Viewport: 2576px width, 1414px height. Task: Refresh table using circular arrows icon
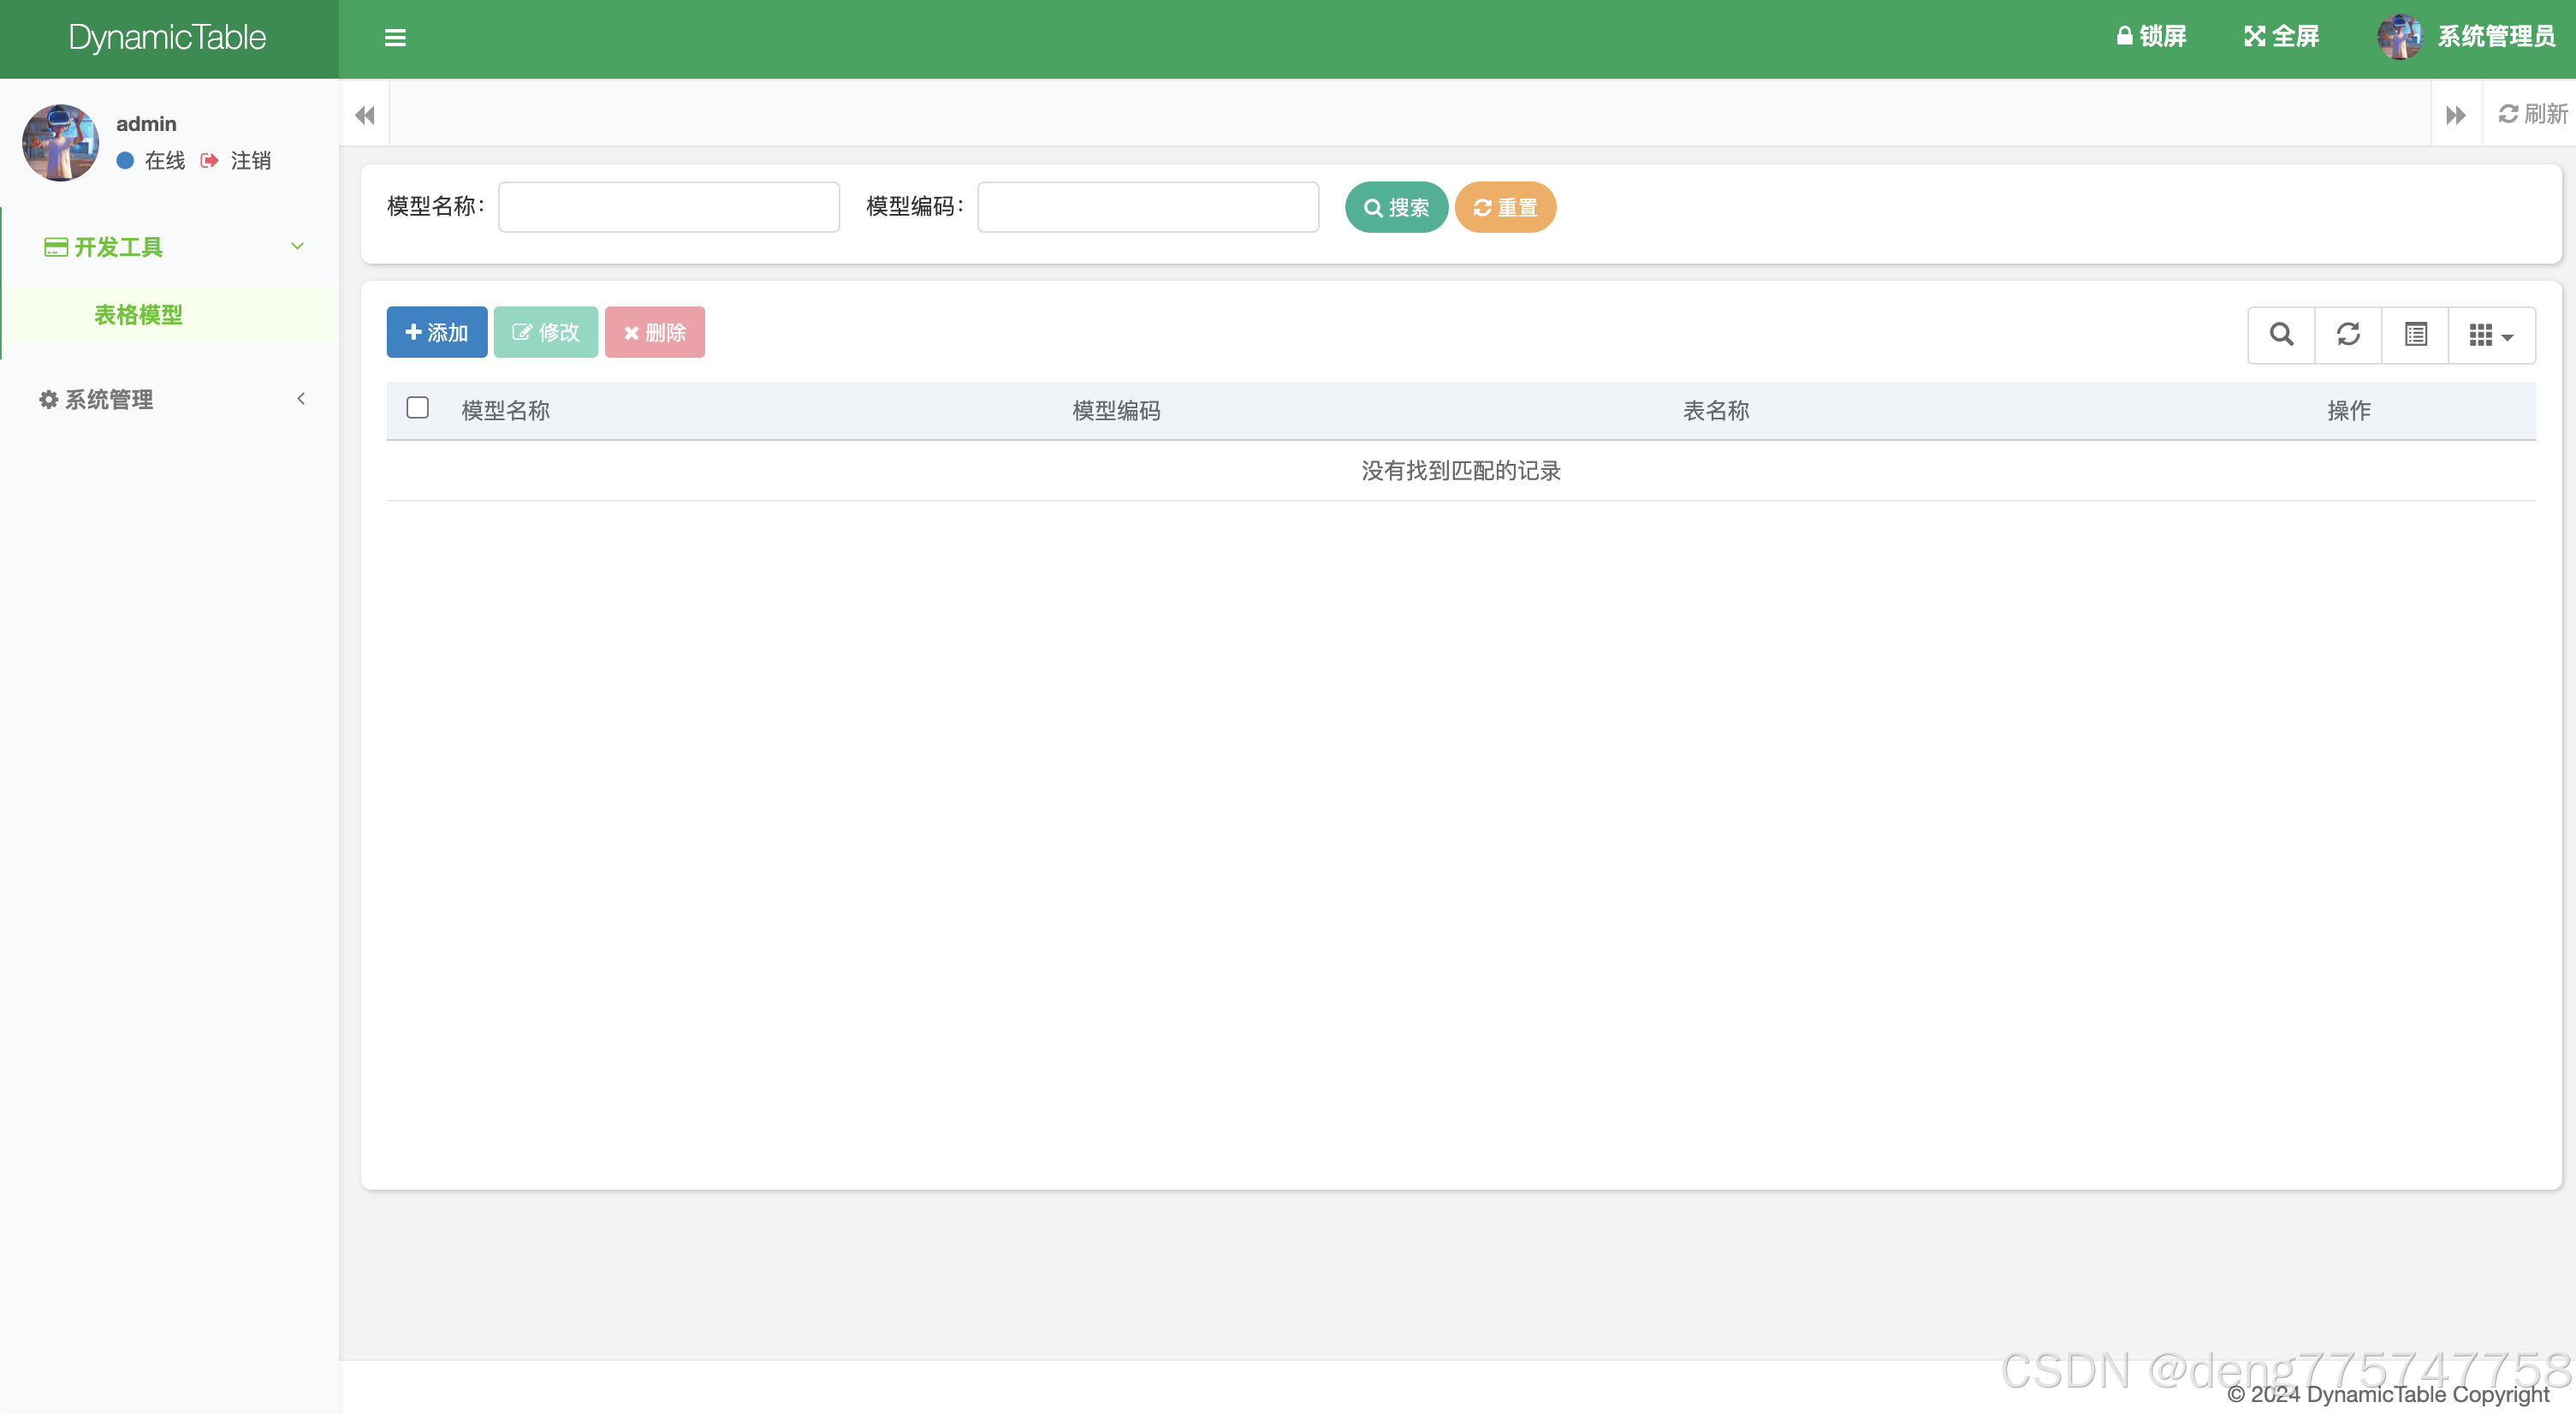click(2348, 334)
